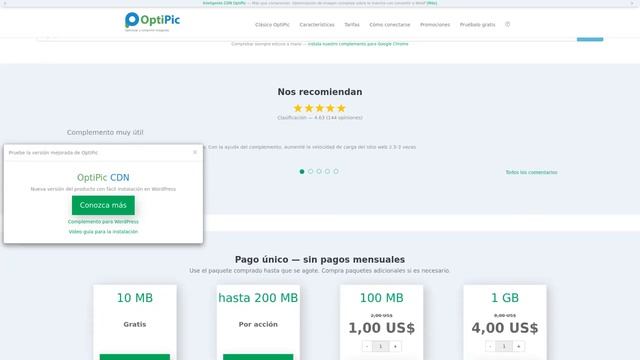Open Características menu item
This screenshot has height=360, width=640.
tap(317, 25)
